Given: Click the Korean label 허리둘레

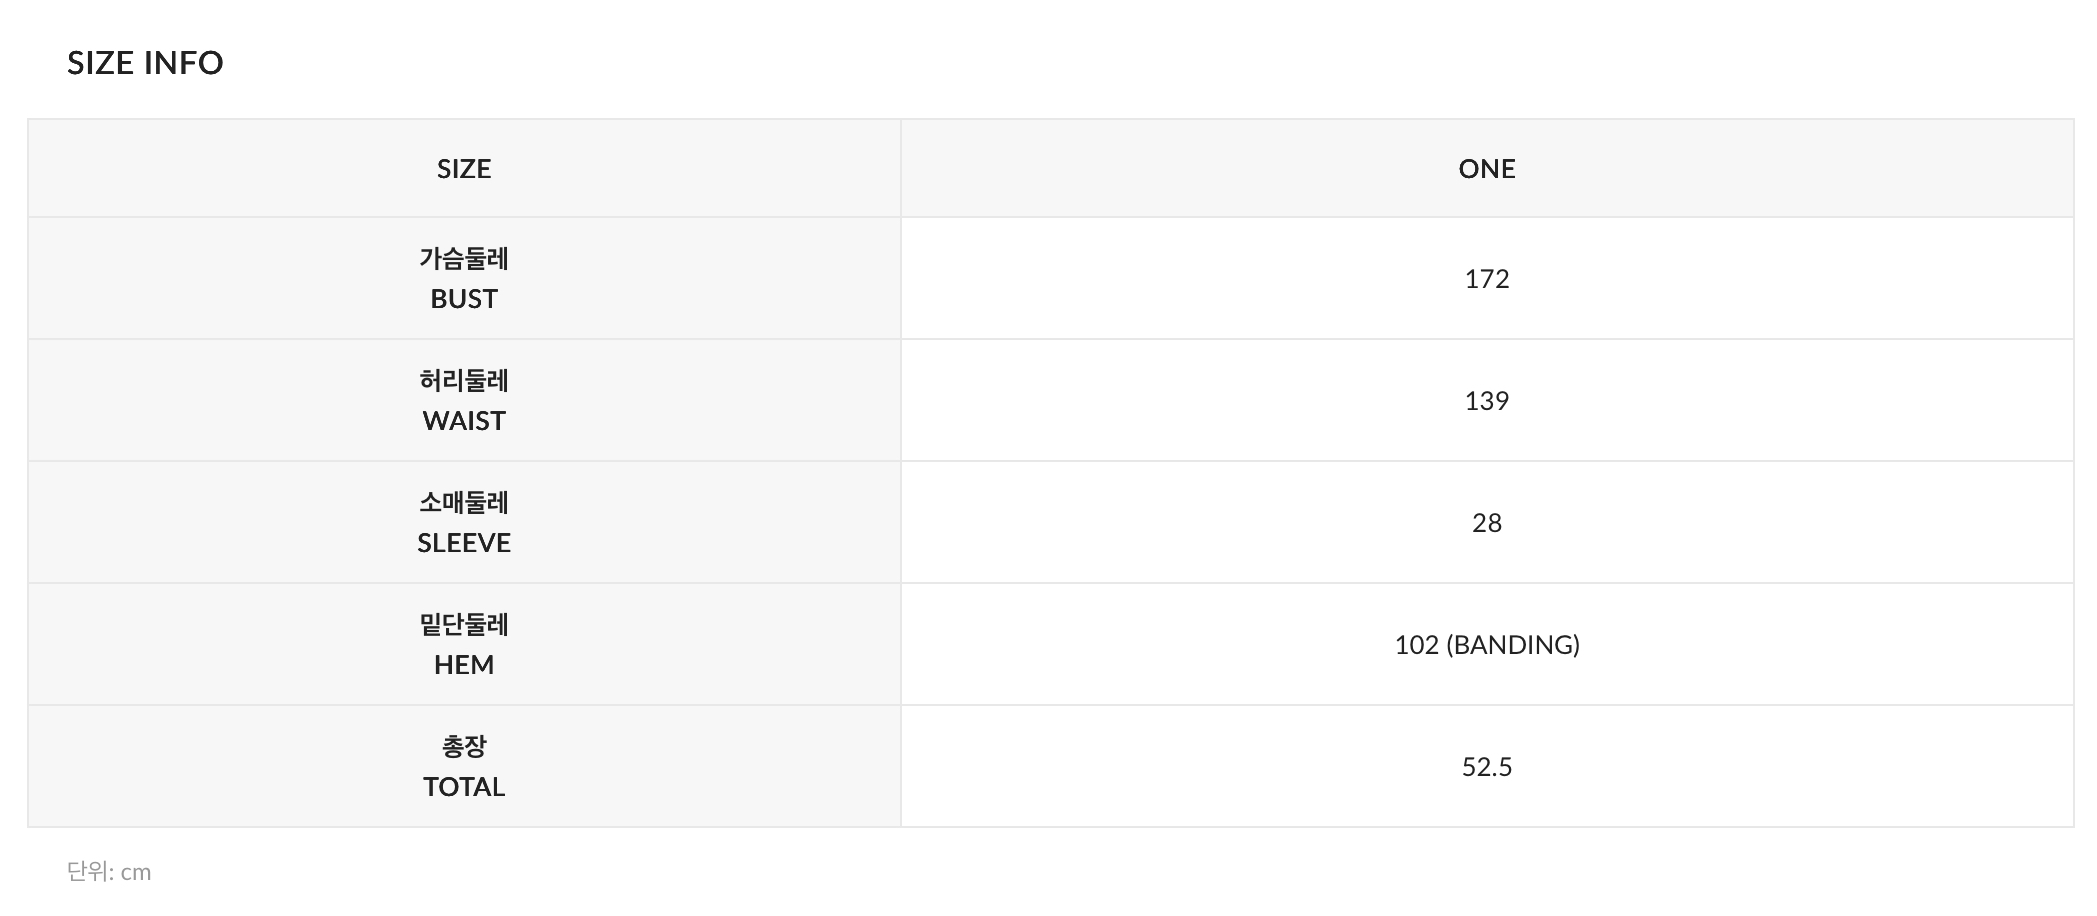Looking at the screenshot, I should pos(464,380).
